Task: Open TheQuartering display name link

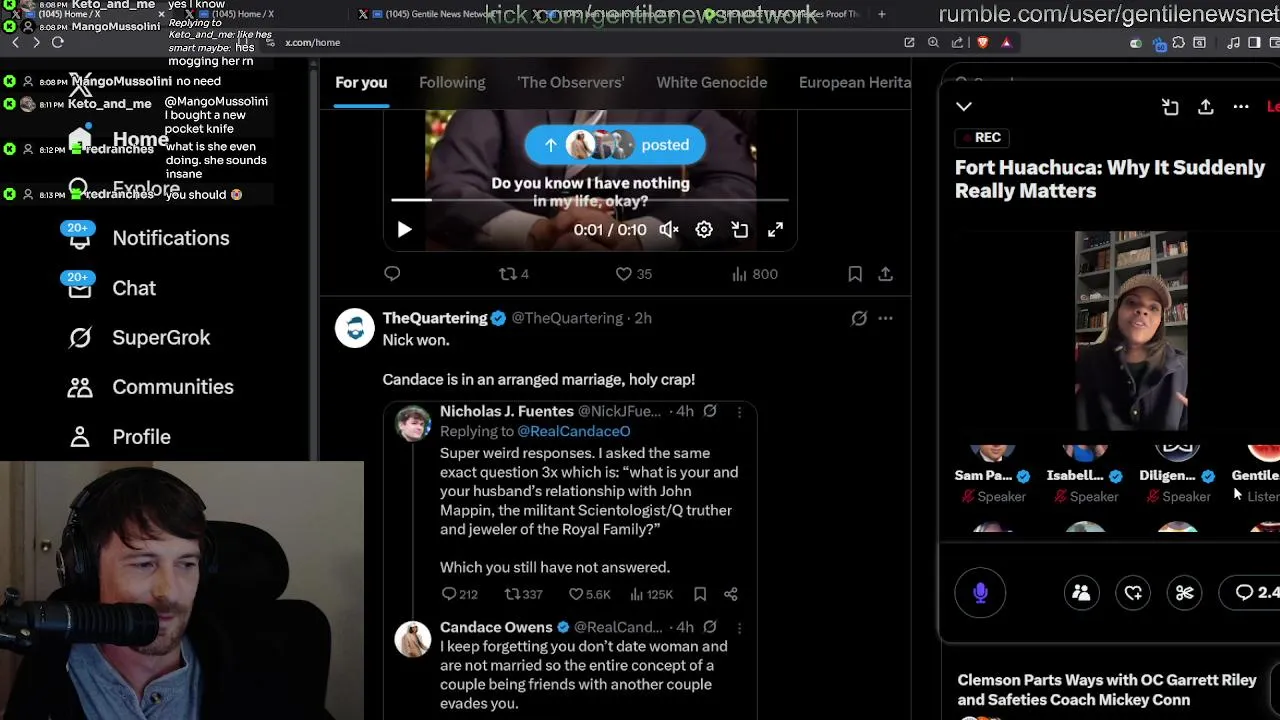Action: [435, 318]
